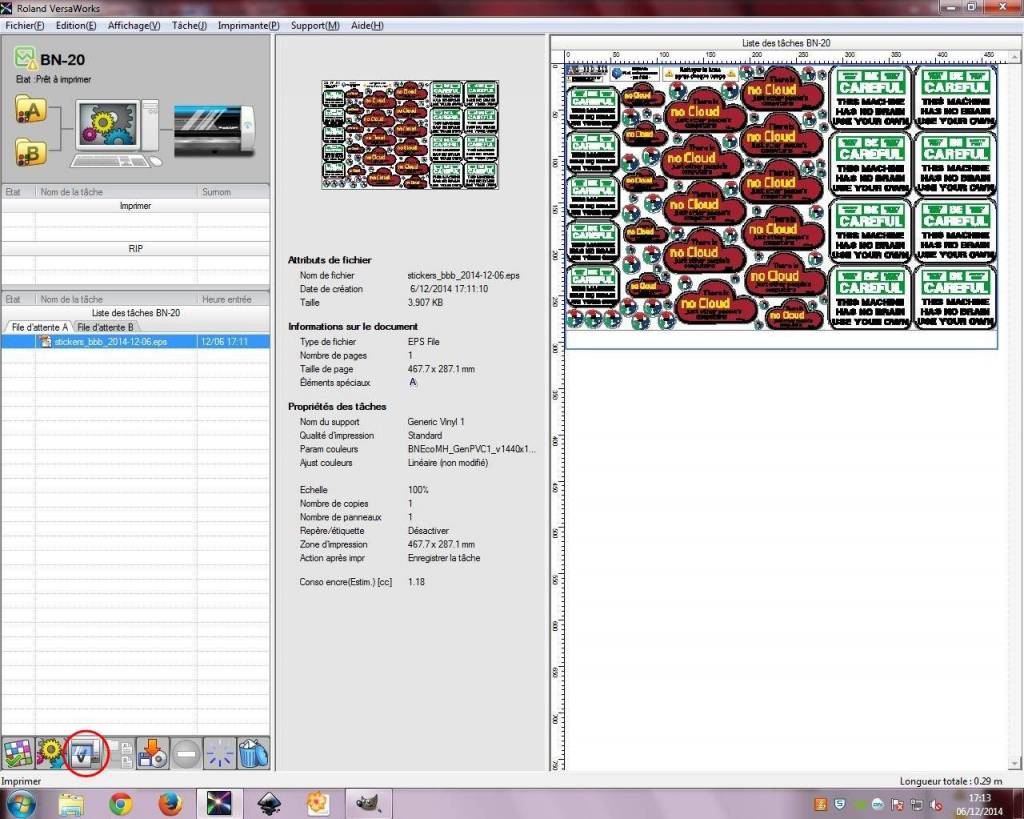Click the circled Print icon in bottom toolbar

84,753
